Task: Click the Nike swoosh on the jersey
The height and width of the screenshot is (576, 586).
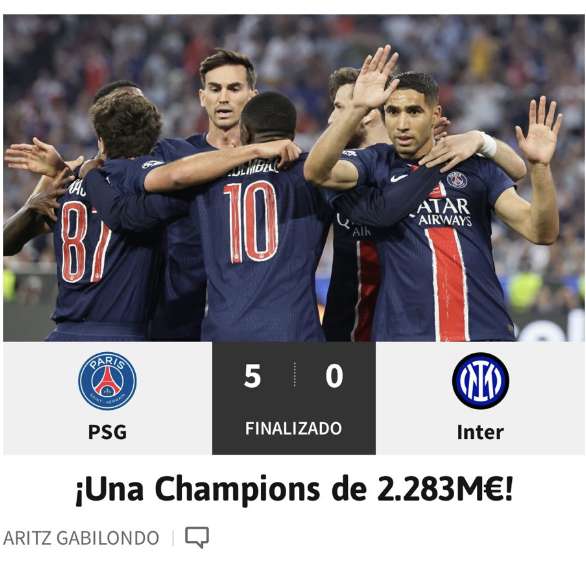Action: pos(399,178)
